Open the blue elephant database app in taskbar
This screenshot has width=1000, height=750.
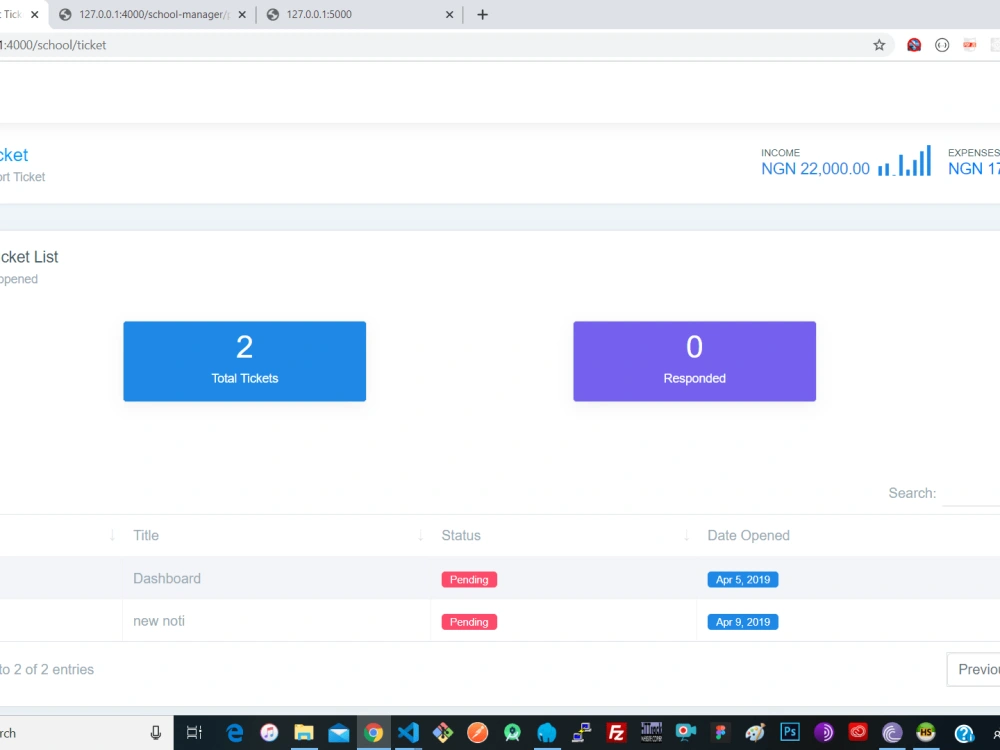[x=547, y=733]
